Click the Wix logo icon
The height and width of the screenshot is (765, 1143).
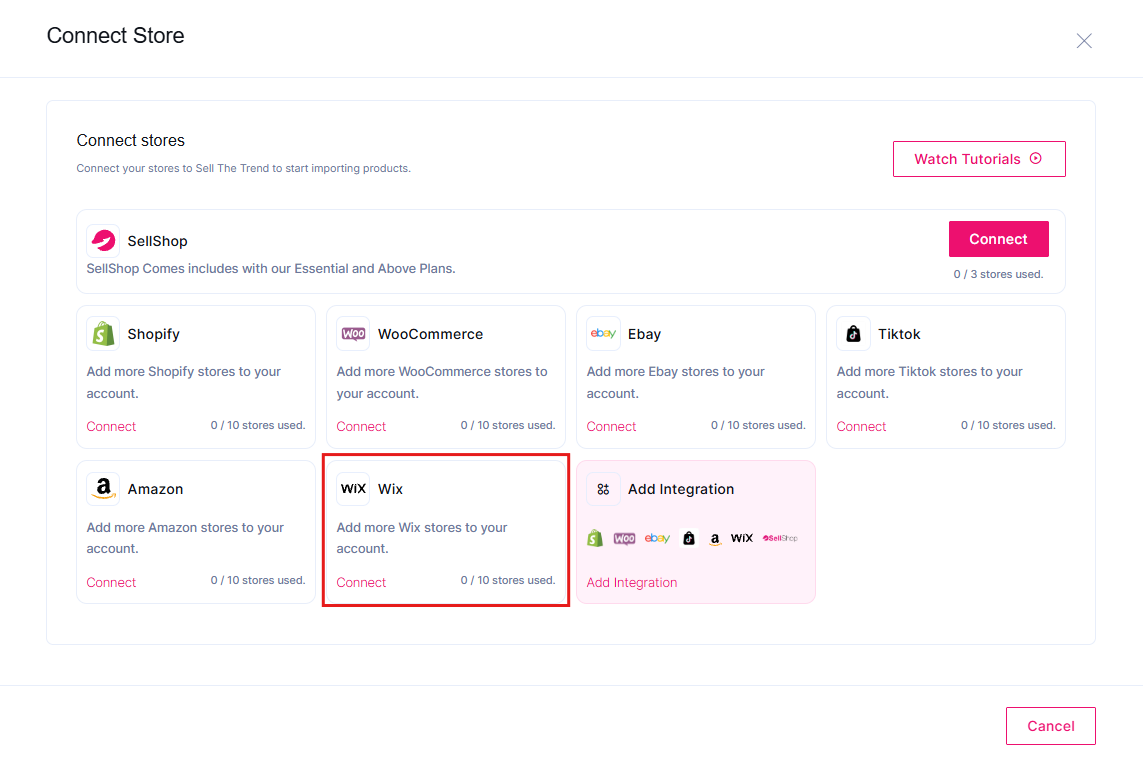pyautogui.click(x=354, y=489)
